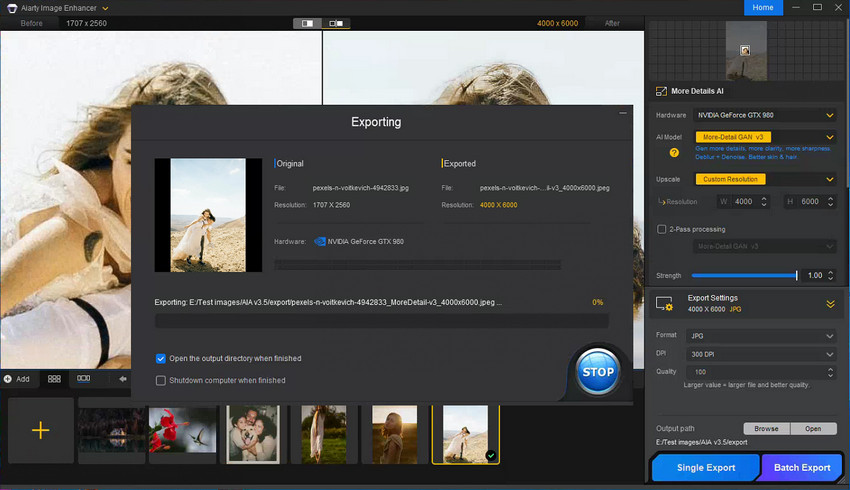The width and height of the screenshot is (850, 490).
Task: Open the Hardware dropdown
Action: click(x=763, y=115)
